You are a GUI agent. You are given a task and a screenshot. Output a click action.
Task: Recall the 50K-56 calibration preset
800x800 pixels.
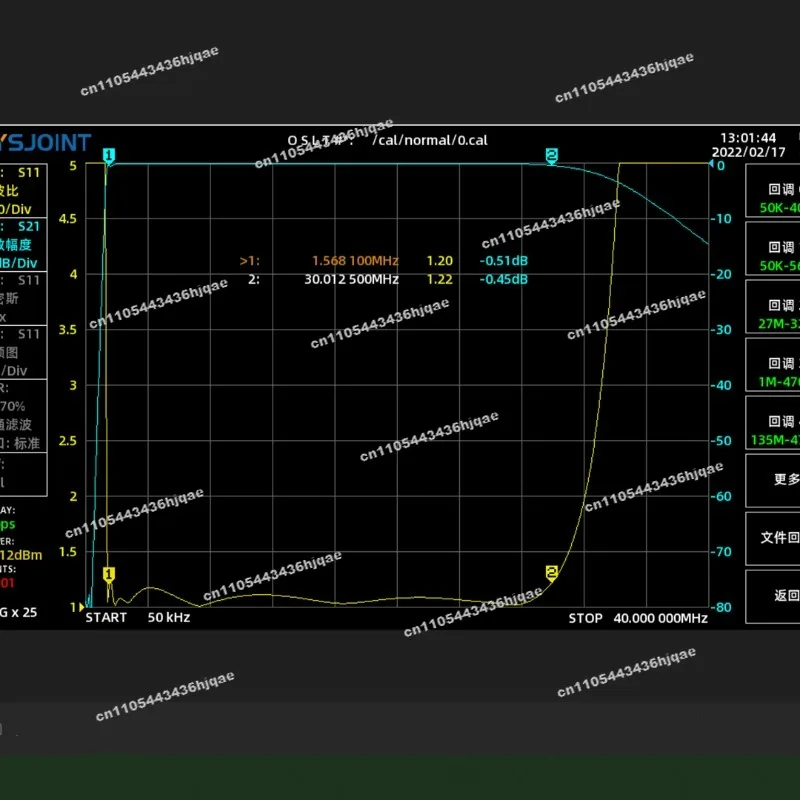[772, 249]
